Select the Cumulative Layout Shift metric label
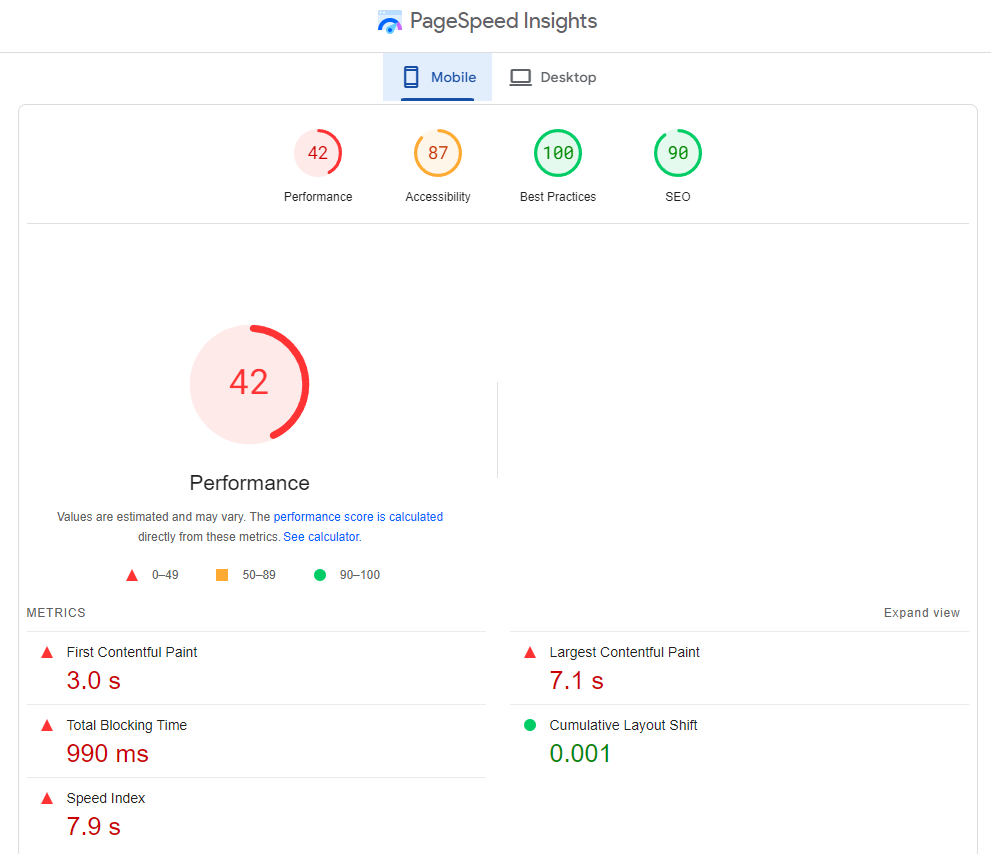This screenshot has width=991, height=854. (623, 725)
